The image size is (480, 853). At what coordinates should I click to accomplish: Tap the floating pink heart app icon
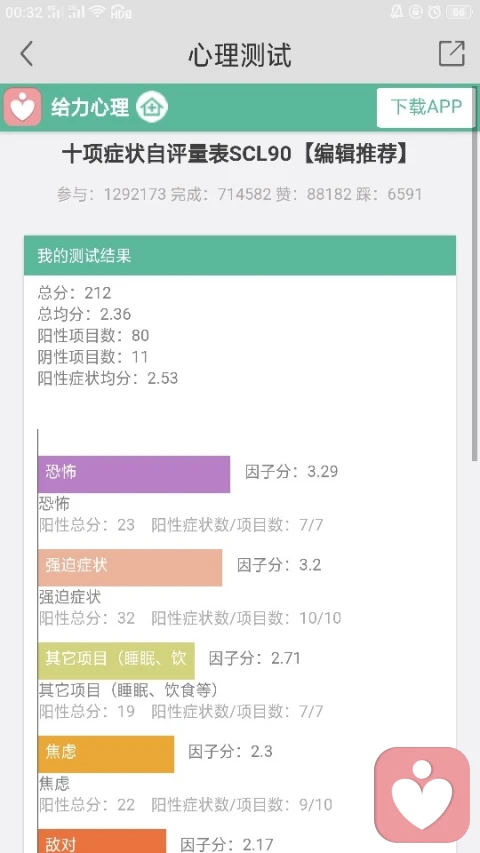coord(422,794)
